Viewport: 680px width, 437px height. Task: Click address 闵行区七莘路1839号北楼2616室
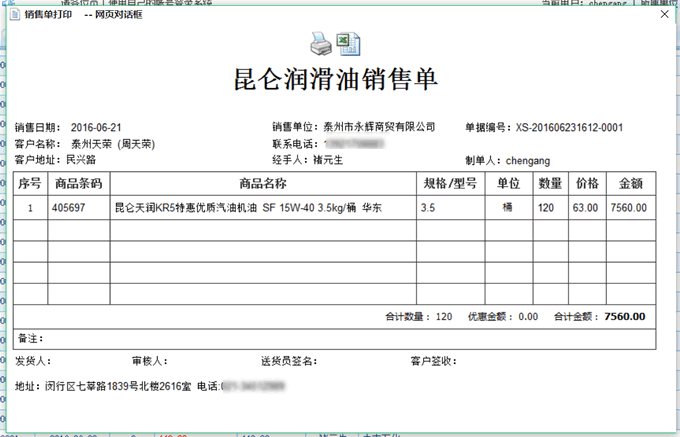(118, 386)
